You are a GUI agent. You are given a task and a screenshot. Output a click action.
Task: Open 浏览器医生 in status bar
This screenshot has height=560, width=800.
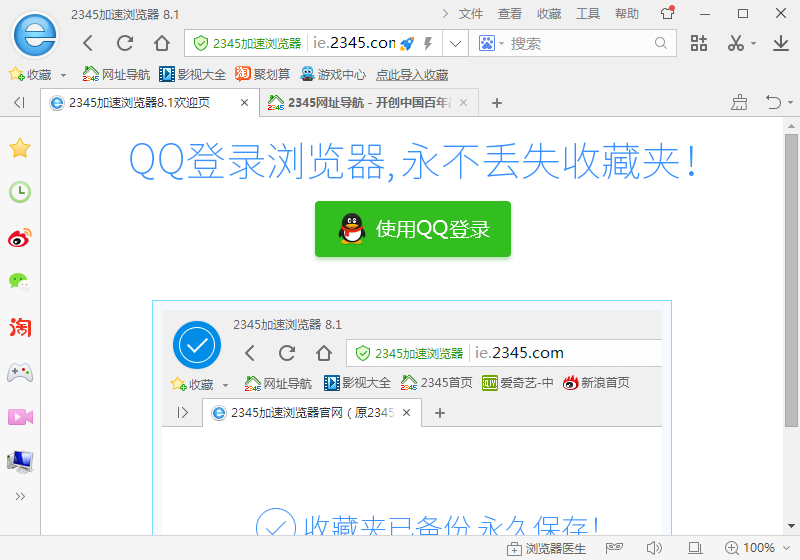pos(546,548)
